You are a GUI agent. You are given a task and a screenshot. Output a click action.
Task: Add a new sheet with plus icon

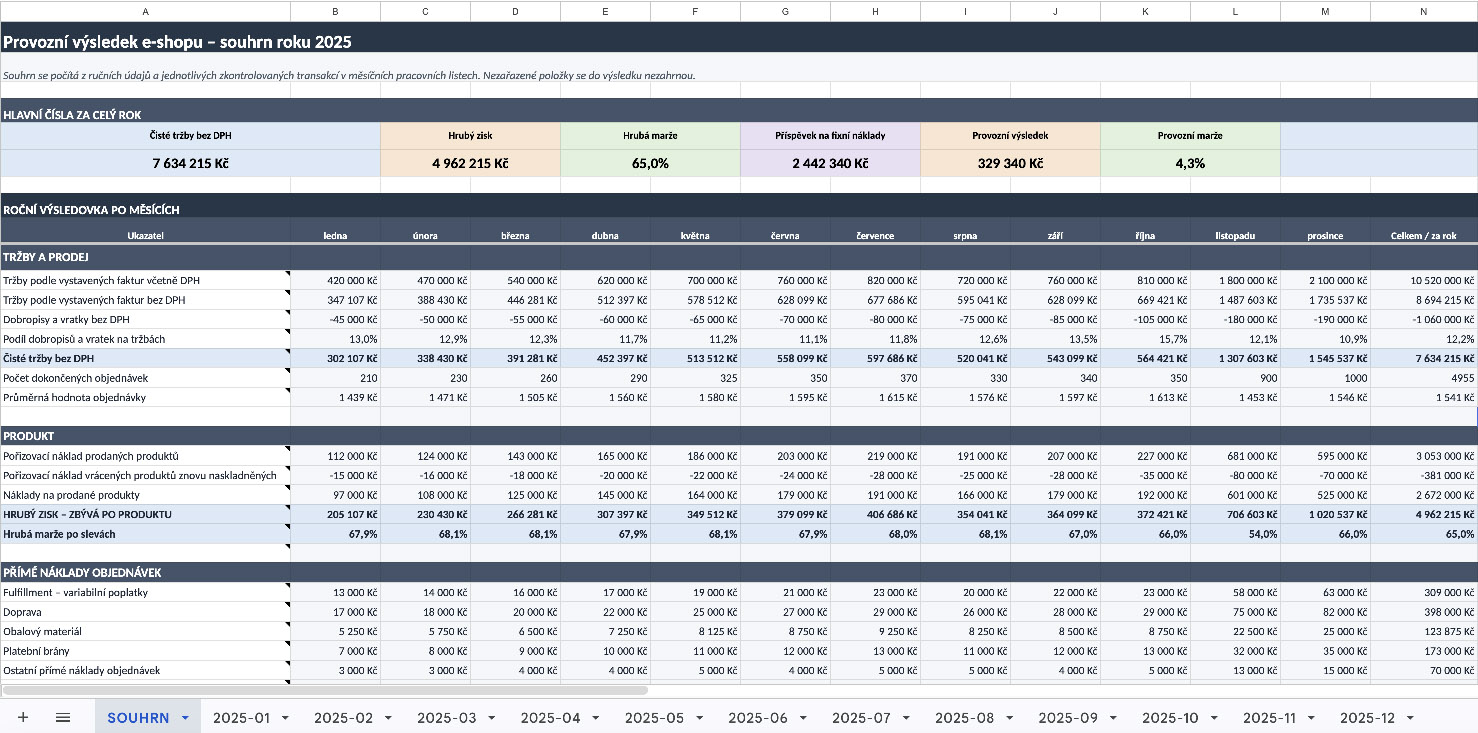(x=22, y=717)
